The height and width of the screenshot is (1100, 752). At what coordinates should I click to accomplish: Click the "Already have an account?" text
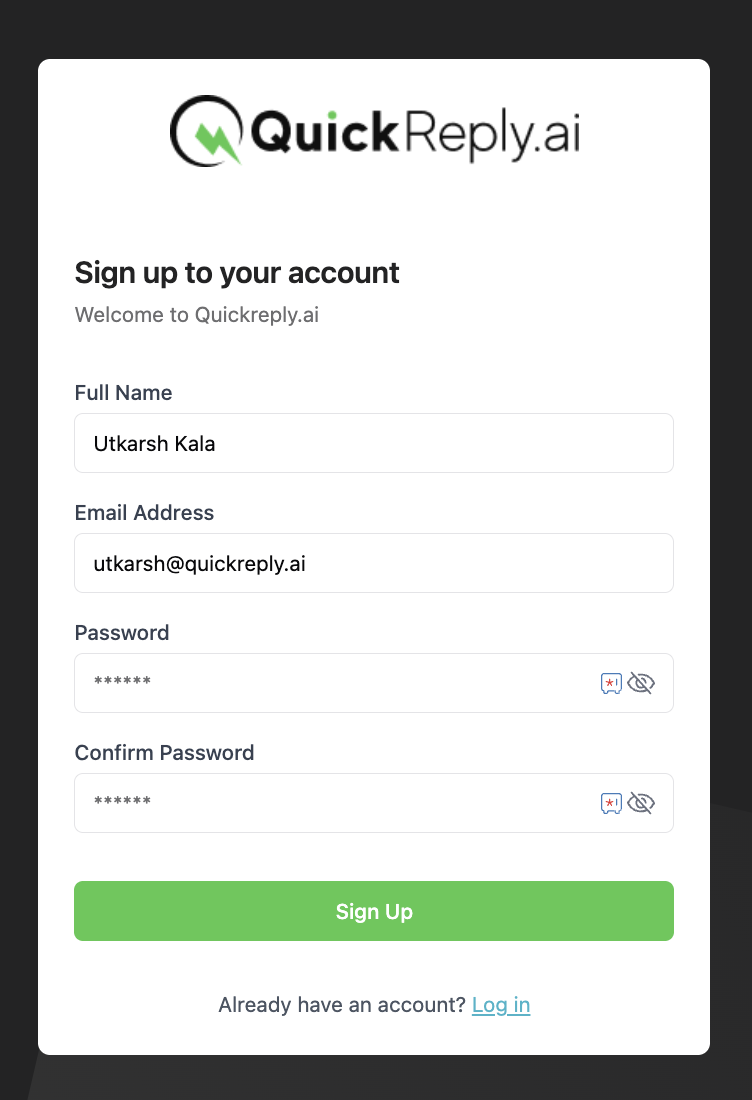click(x=342, y=1005)
